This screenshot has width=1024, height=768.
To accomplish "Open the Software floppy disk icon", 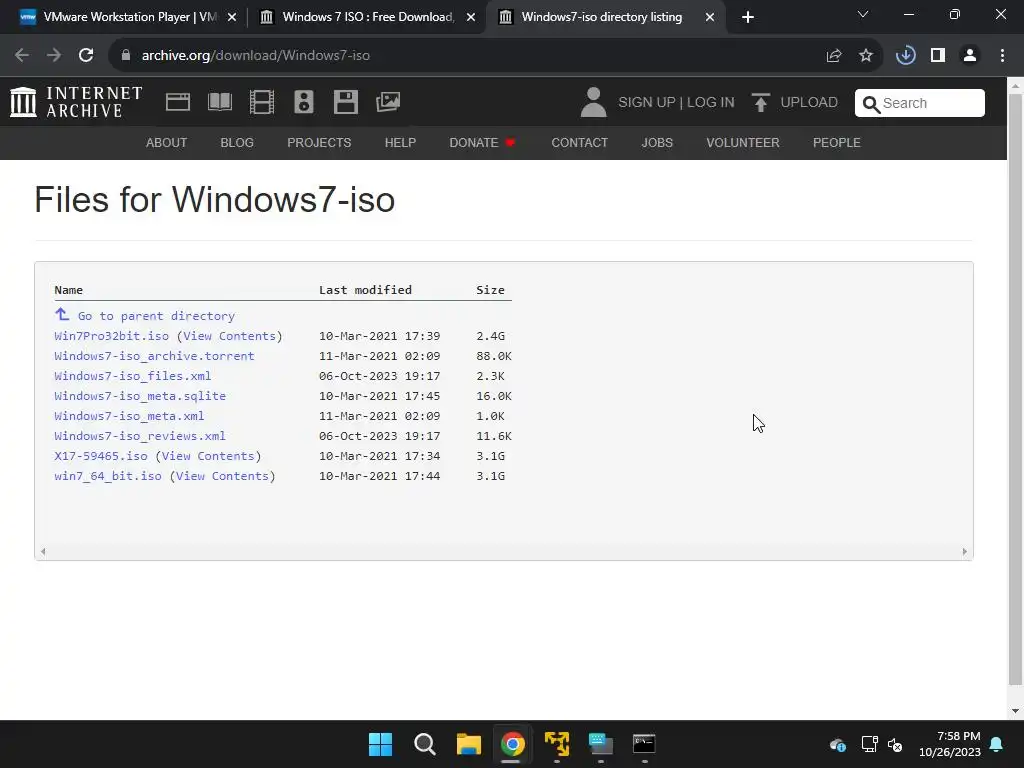I will coord(345,102).
